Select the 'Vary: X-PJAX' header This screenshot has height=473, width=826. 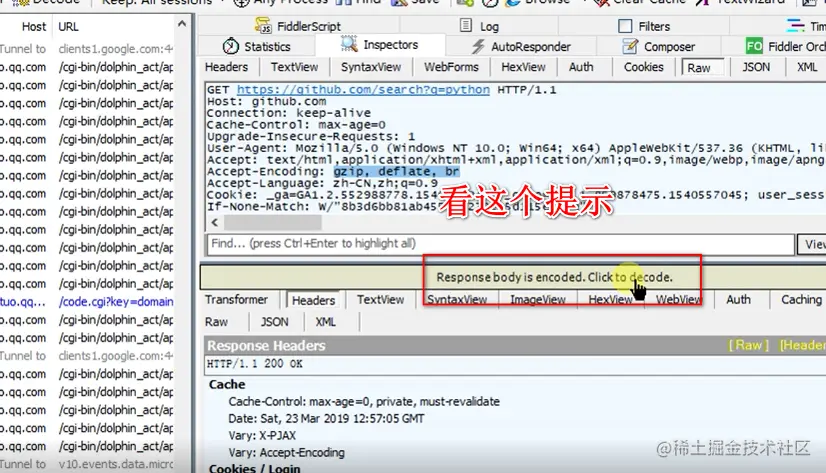pos(262,436)
